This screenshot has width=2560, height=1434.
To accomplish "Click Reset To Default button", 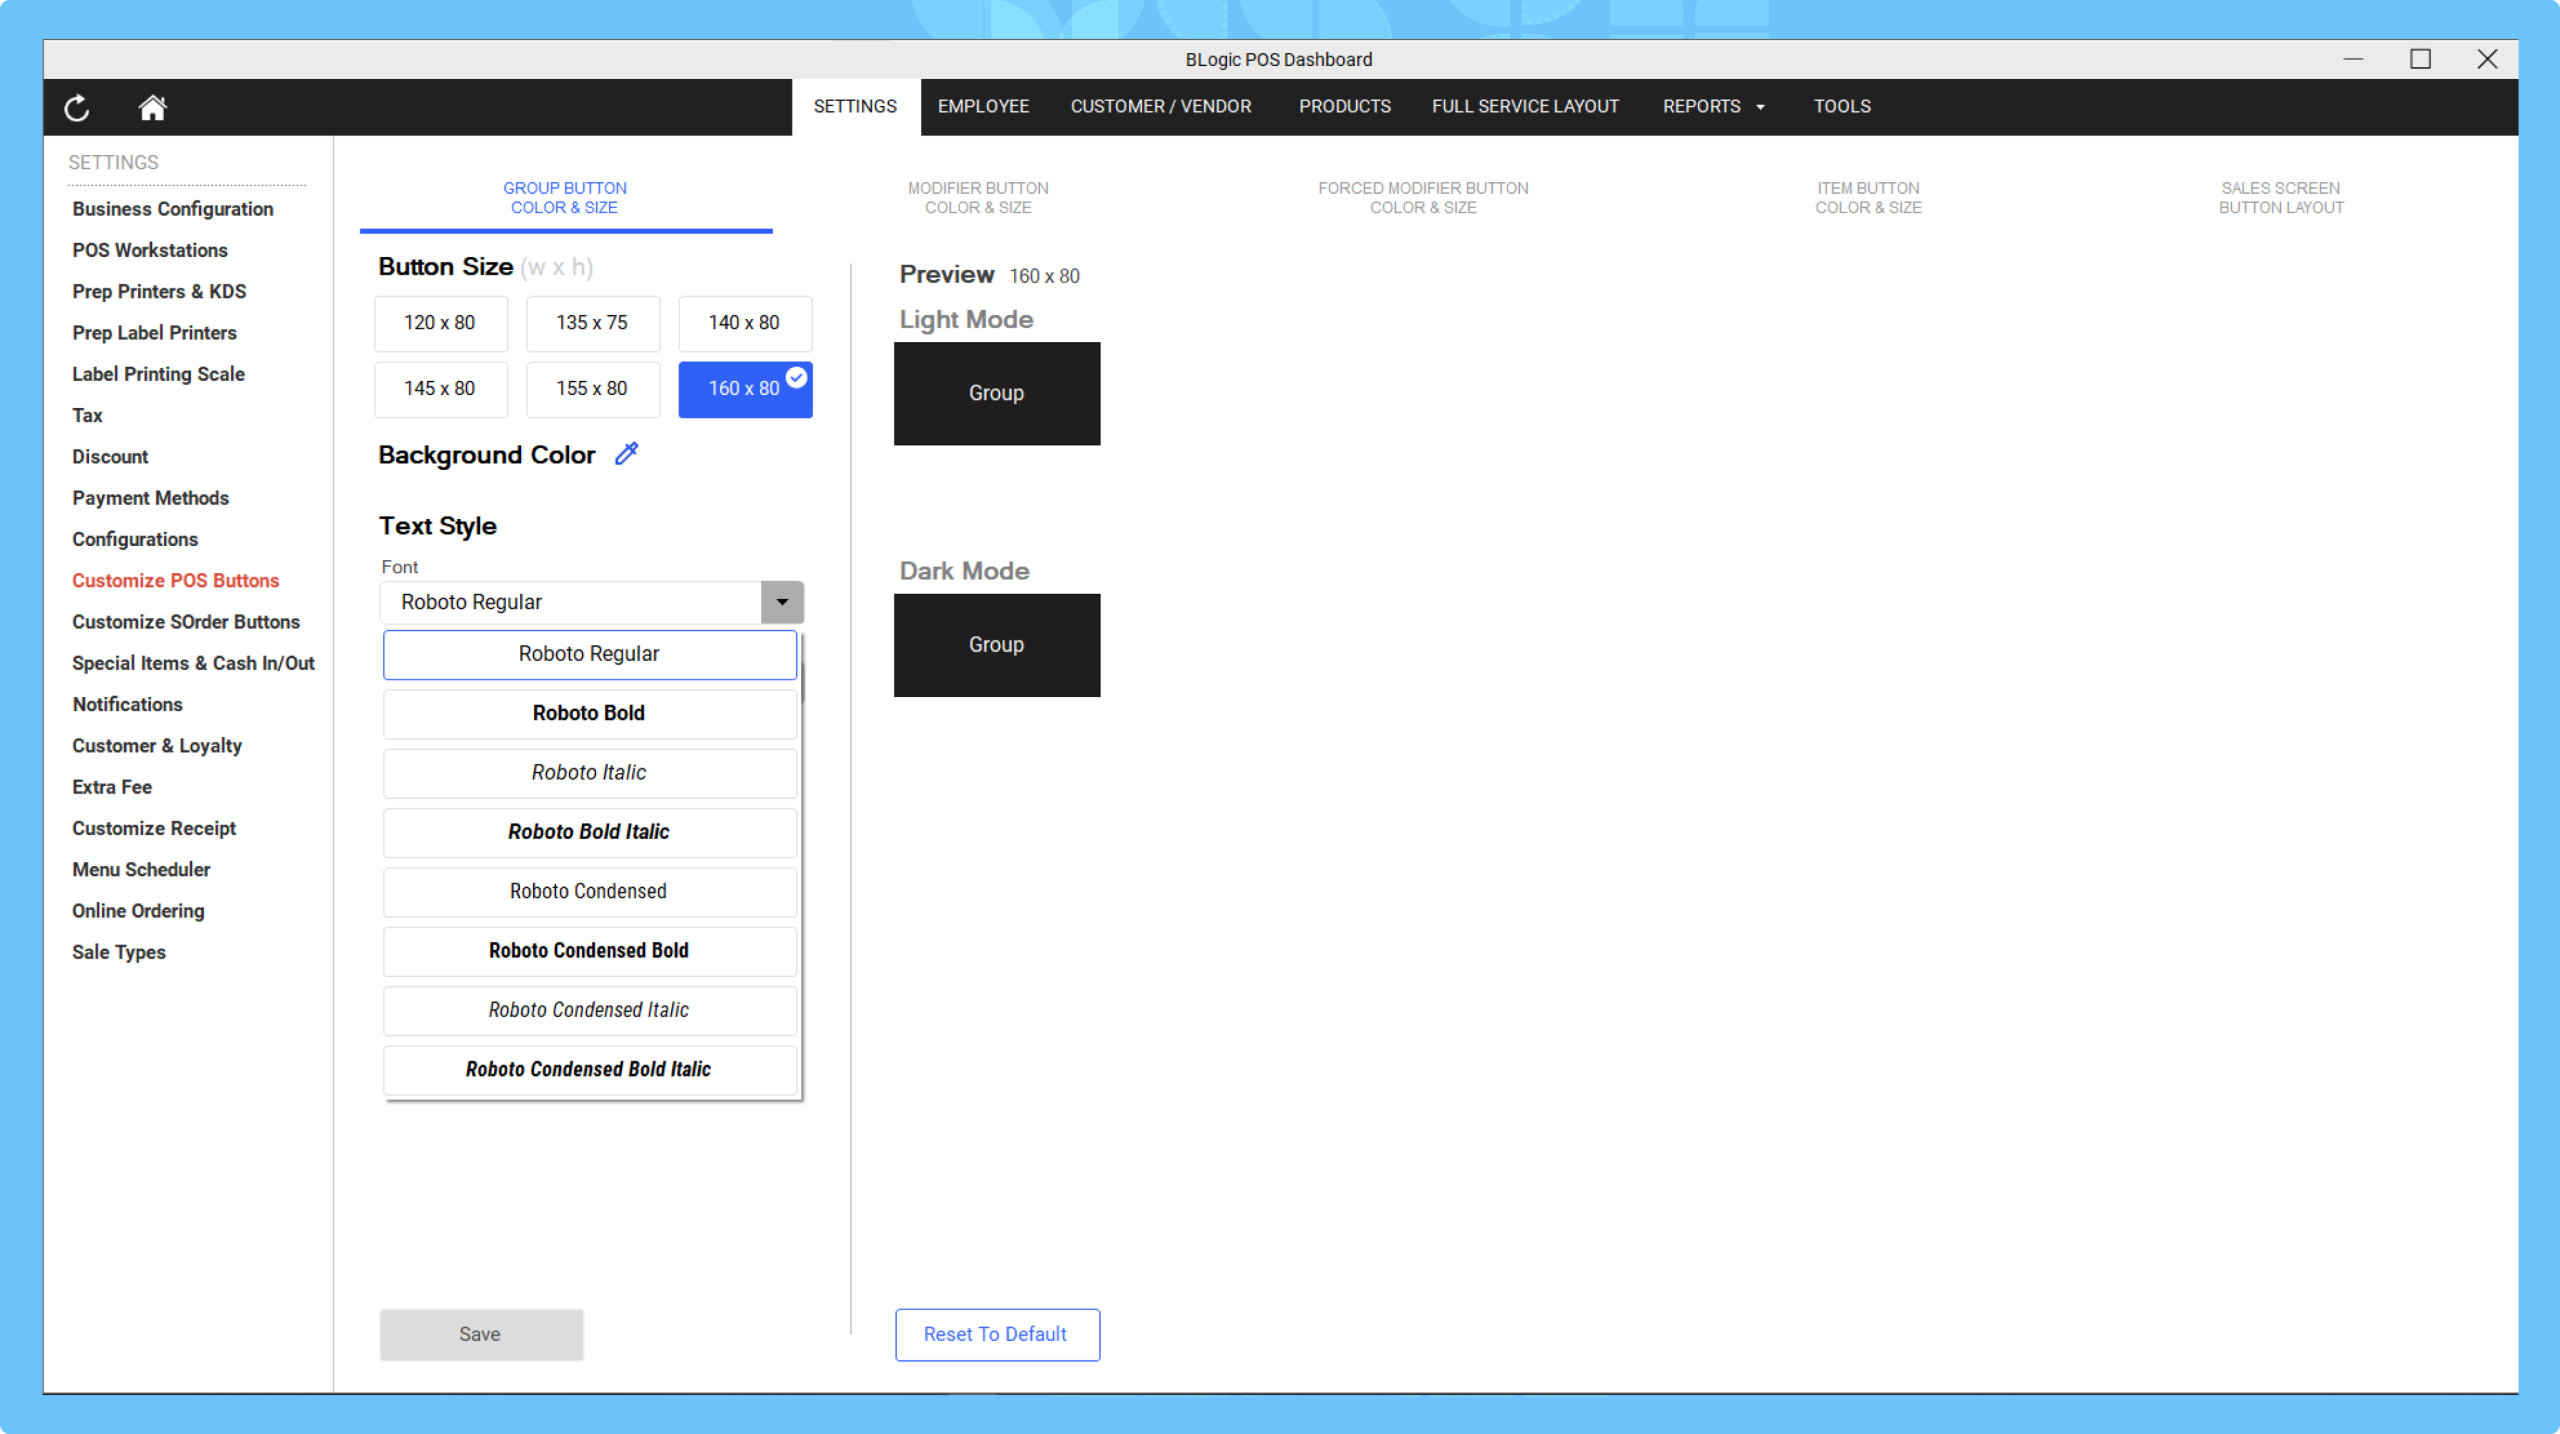I will point(997,1335).
